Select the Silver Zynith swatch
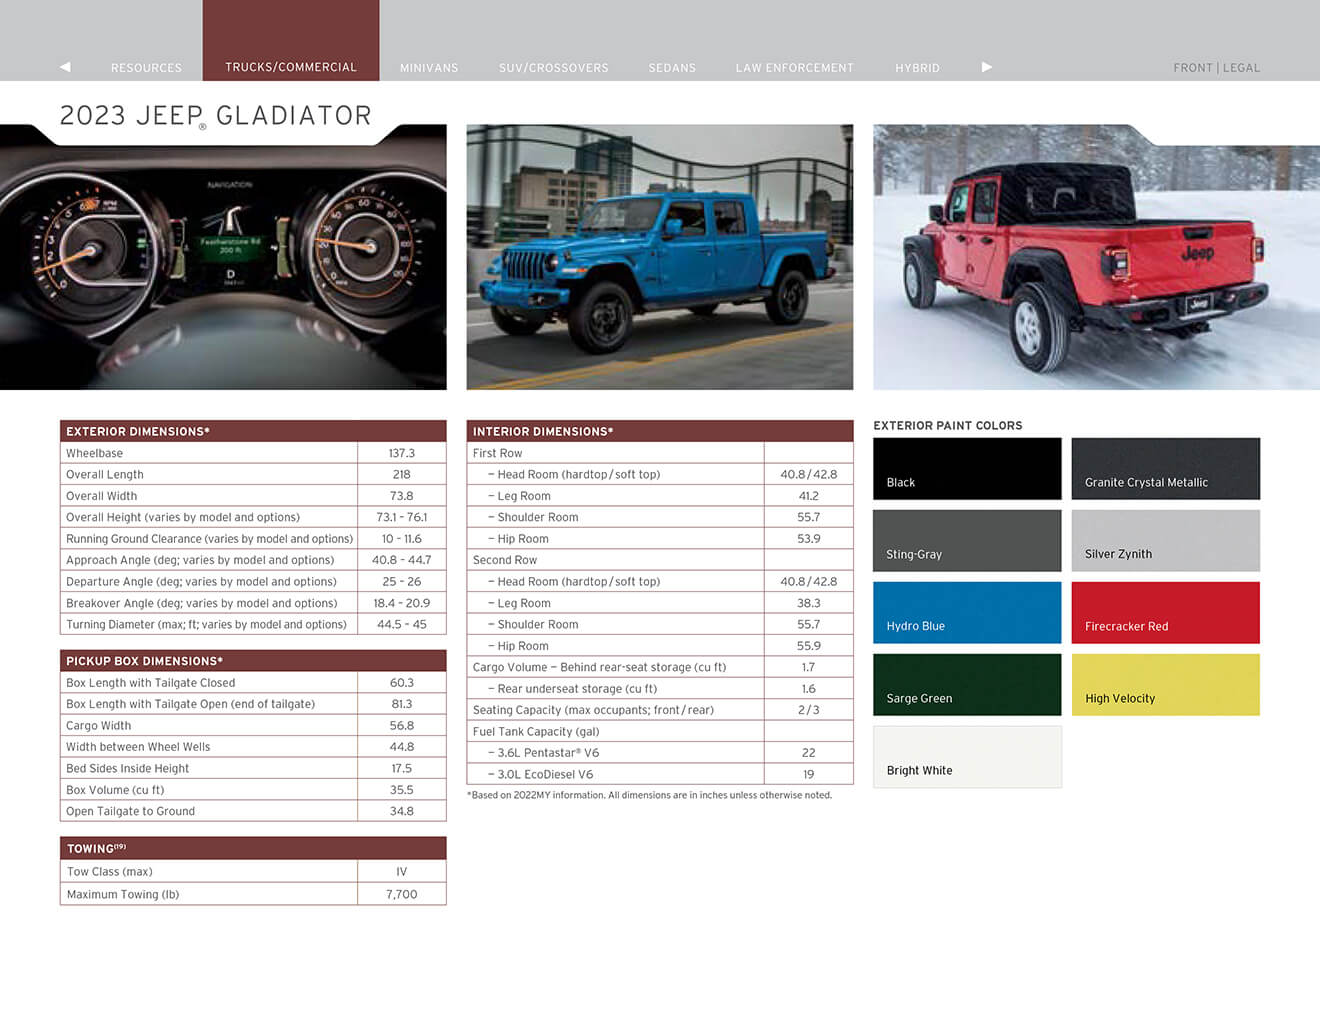The height and width of the screenshot is (1020, 1320). [1166, 541]
